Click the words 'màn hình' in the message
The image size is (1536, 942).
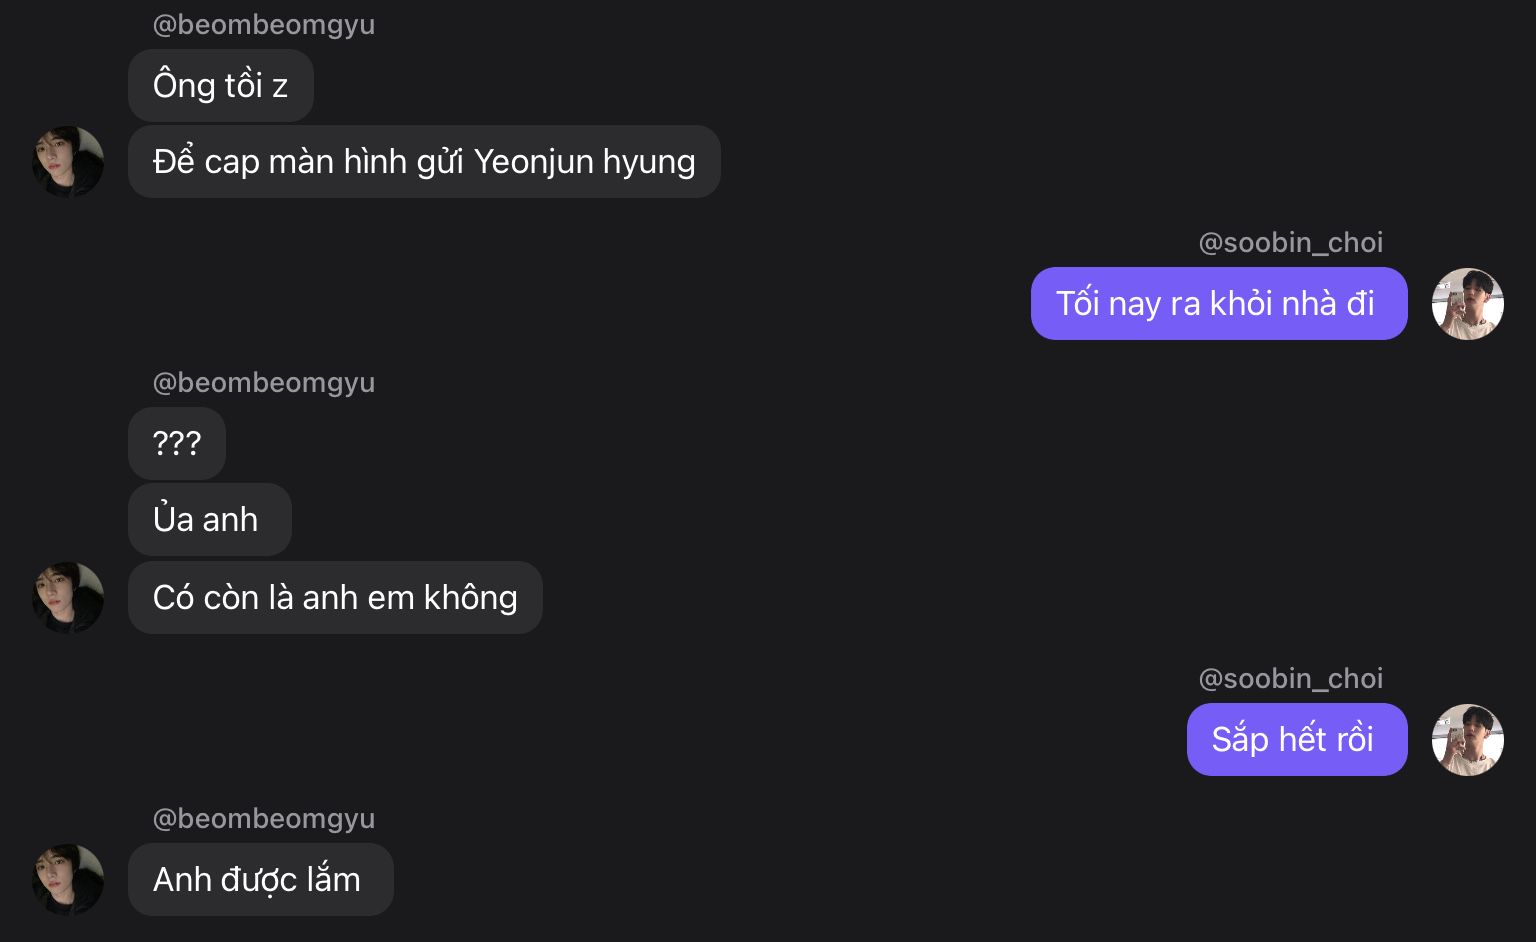tap(336, 162)
